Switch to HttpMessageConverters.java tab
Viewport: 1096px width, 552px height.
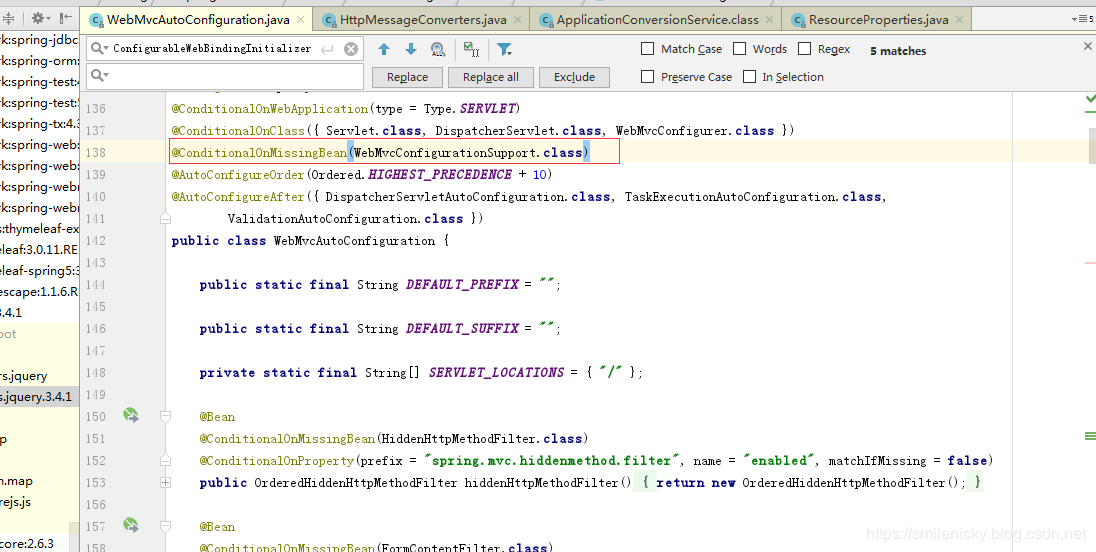tap(422, 19)
